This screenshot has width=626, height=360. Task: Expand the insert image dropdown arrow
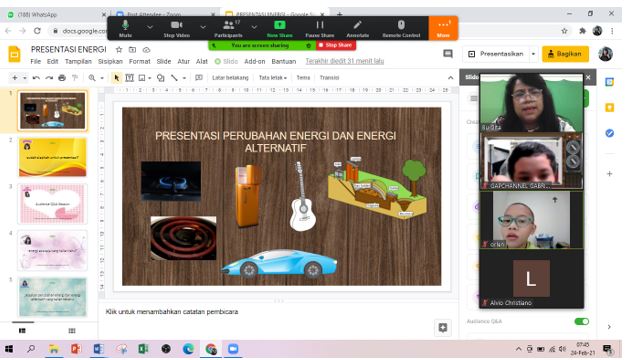click(150, 78)
